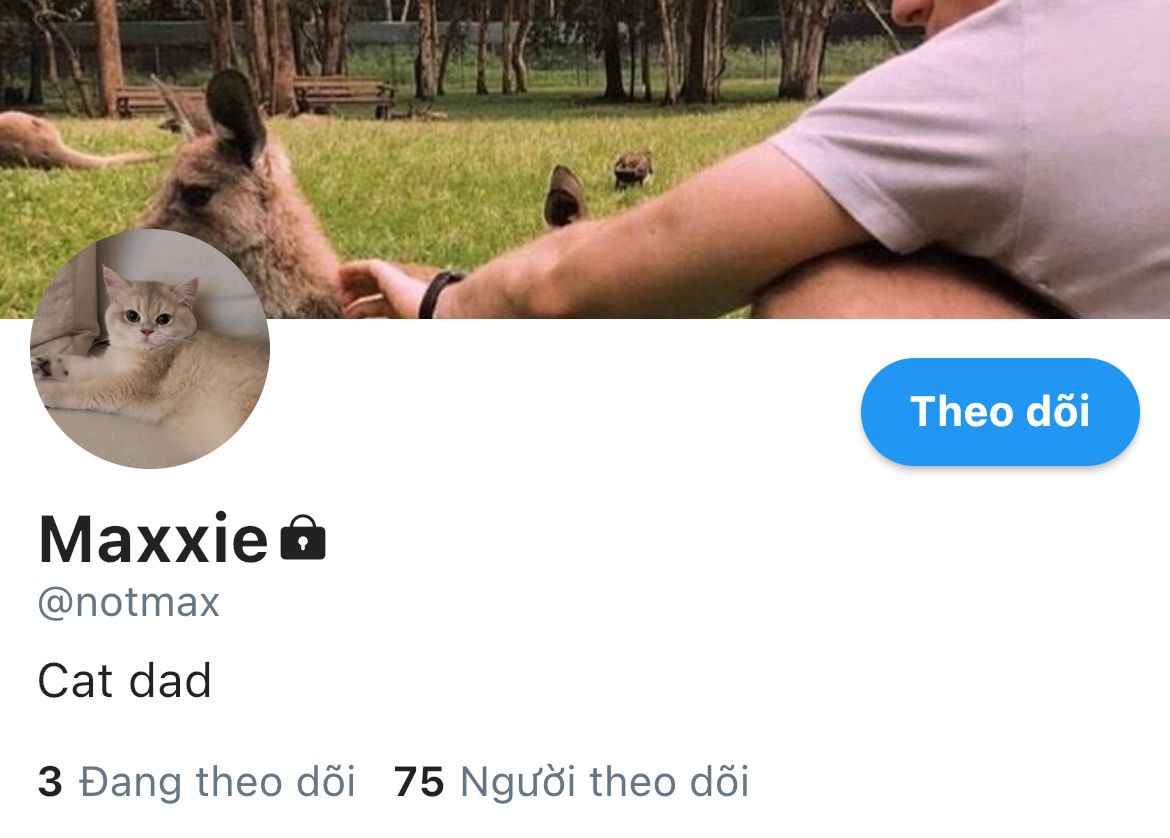Image resolution: width=1170 pixels, height=838 pixels.
Task: Open the cat profile picture
Action: click(150, 348)
